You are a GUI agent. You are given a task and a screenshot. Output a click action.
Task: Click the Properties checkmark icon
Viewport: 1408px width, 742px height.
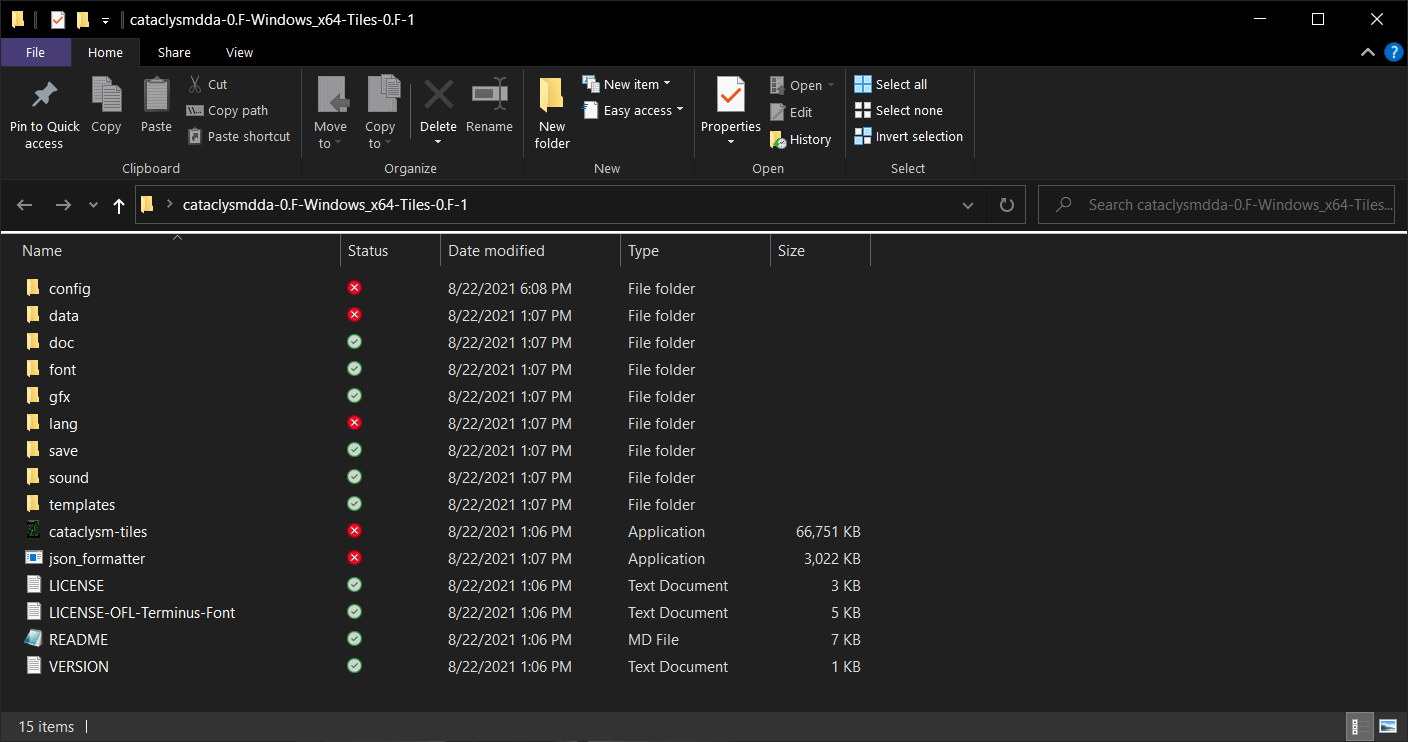(x=731, y=95)
